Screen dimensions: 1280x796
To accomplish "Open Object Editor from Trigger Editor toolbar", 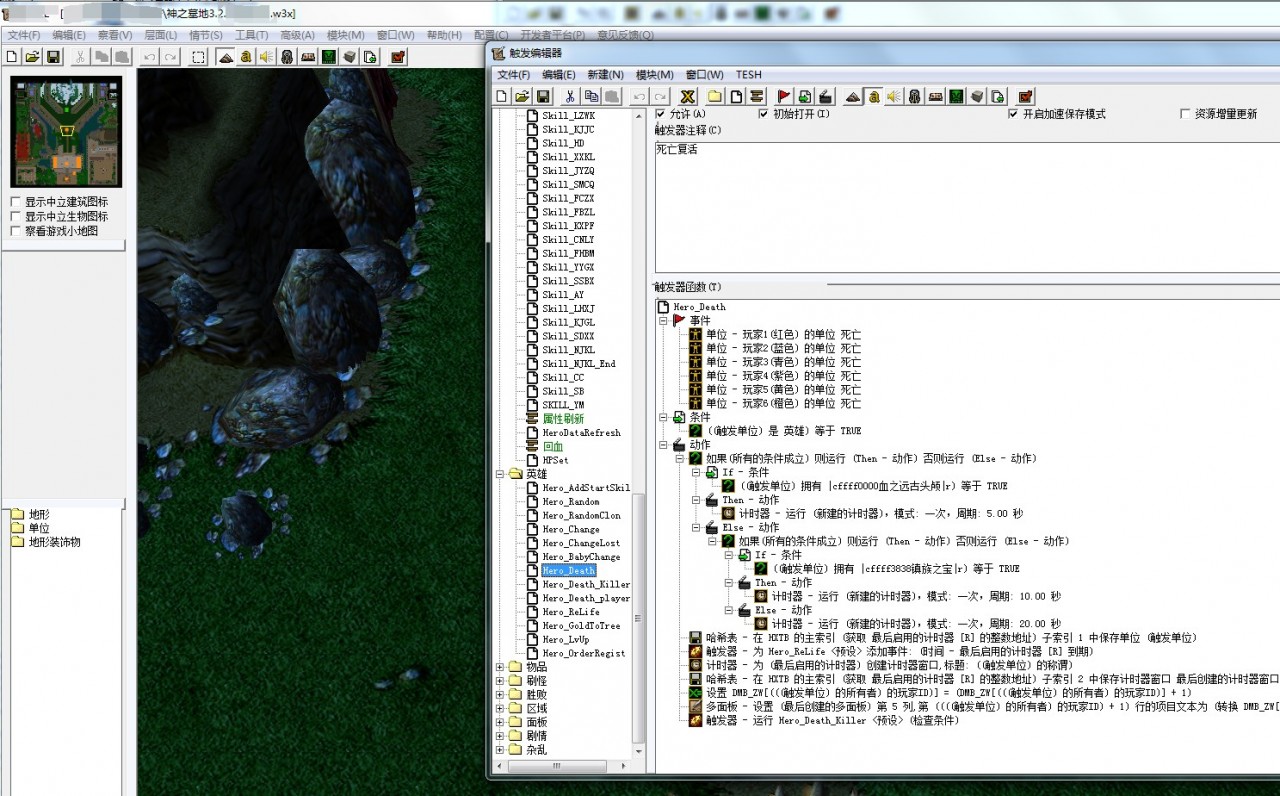I will 915,96.
